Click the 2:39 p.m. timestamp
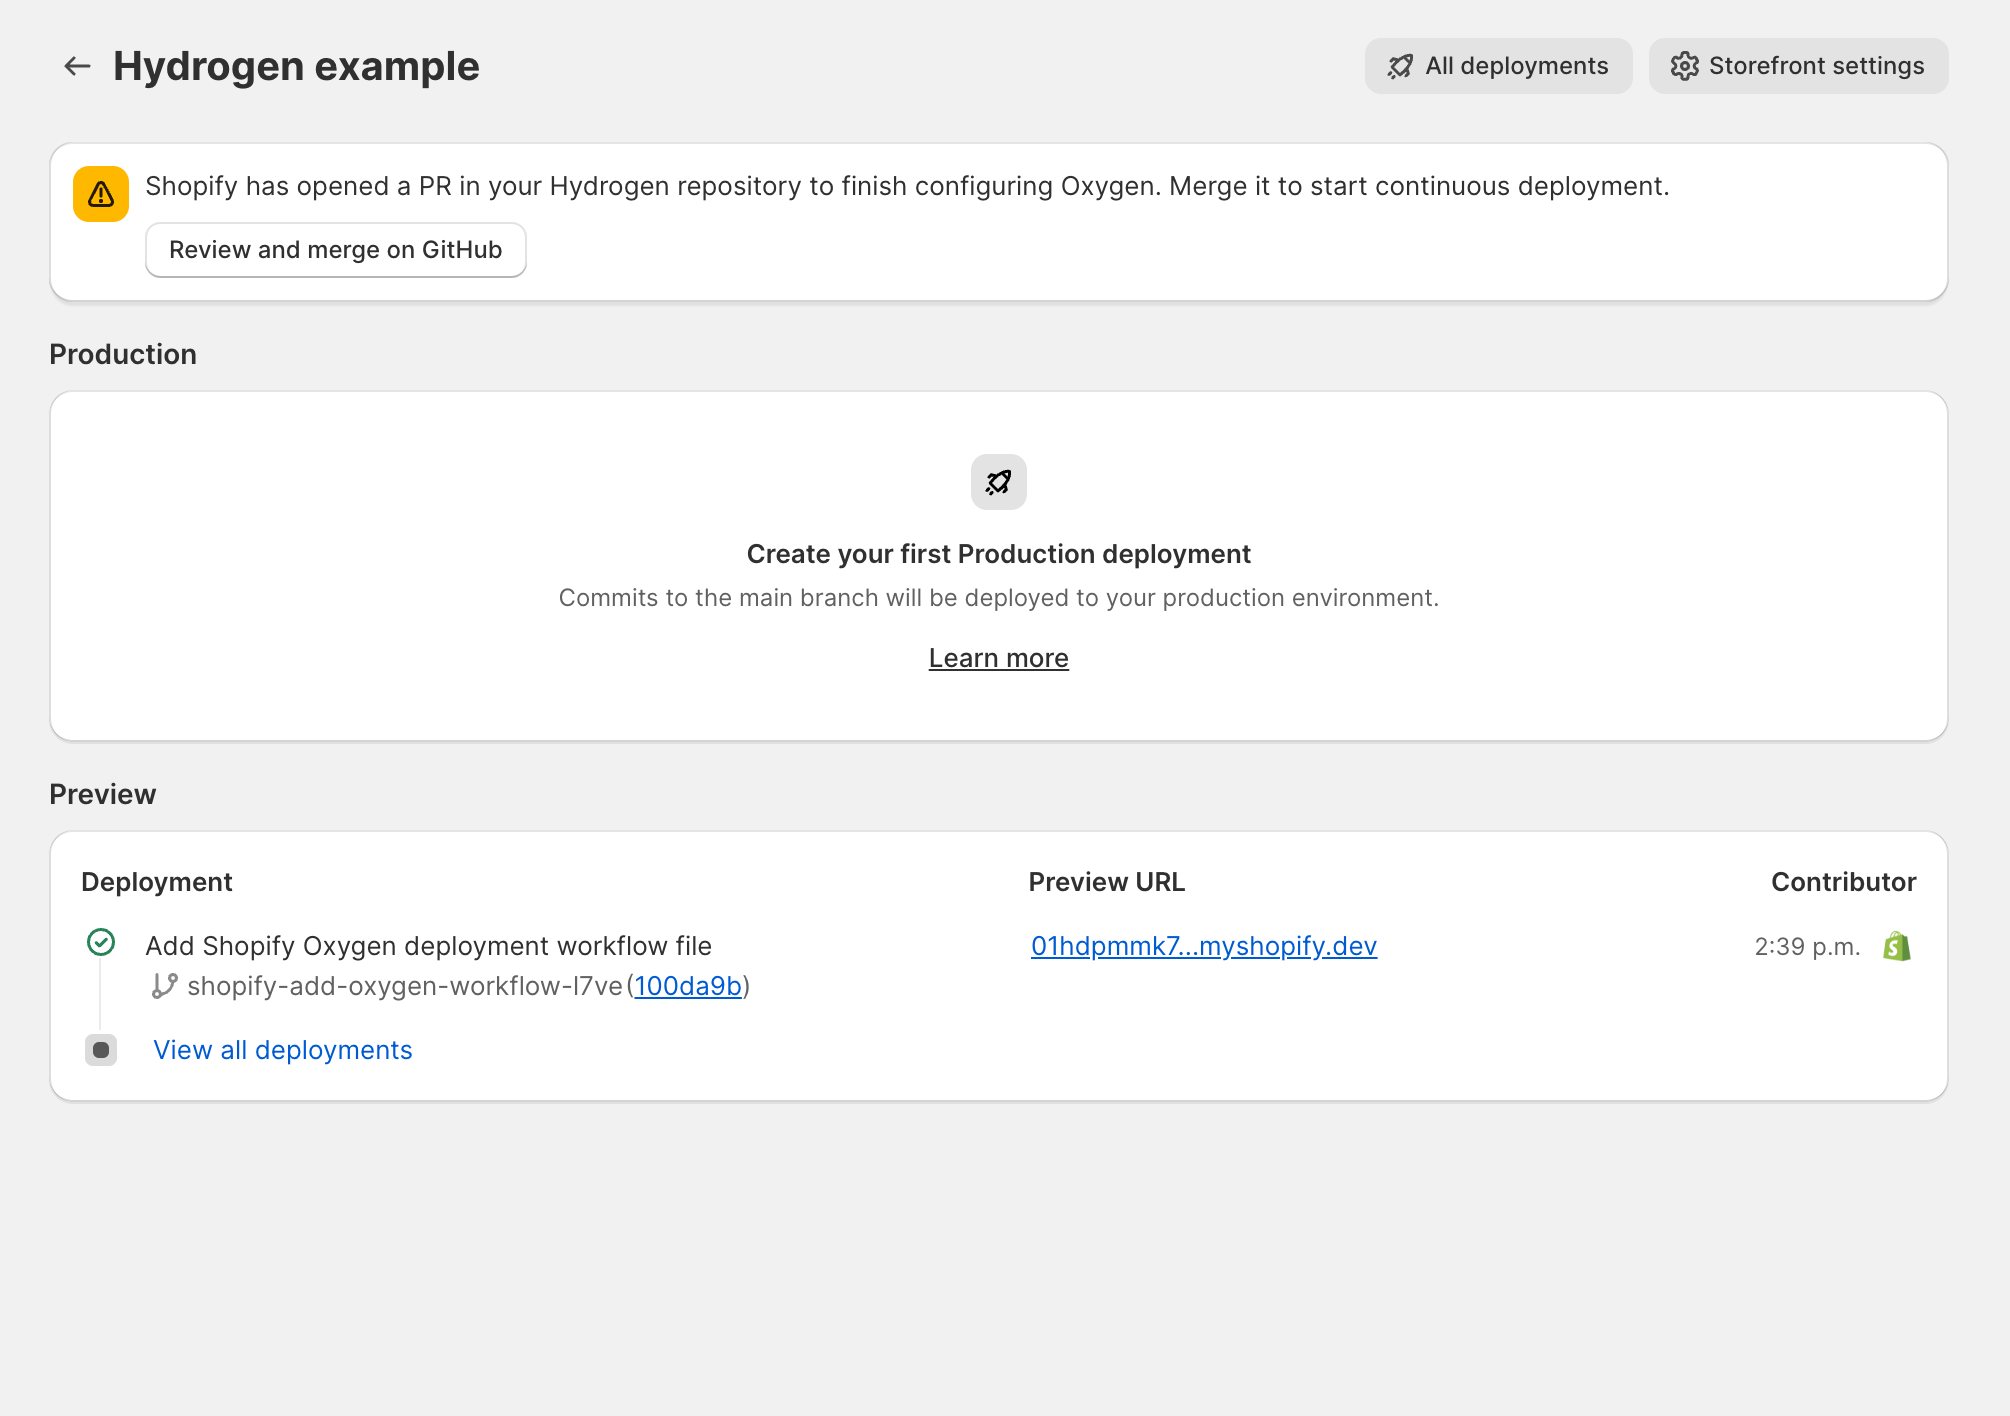 tap(1808, 946)
